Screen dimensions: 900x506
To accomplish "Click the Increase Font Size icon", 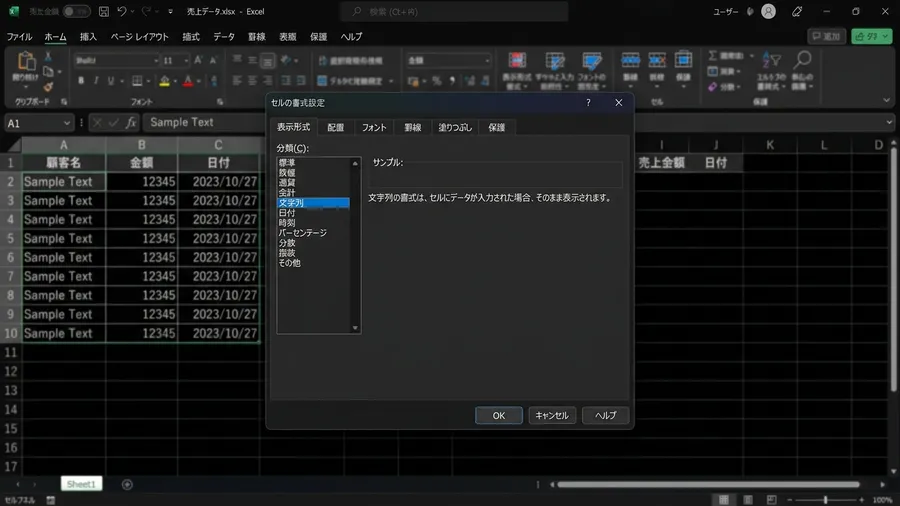I will click(198, 60).
